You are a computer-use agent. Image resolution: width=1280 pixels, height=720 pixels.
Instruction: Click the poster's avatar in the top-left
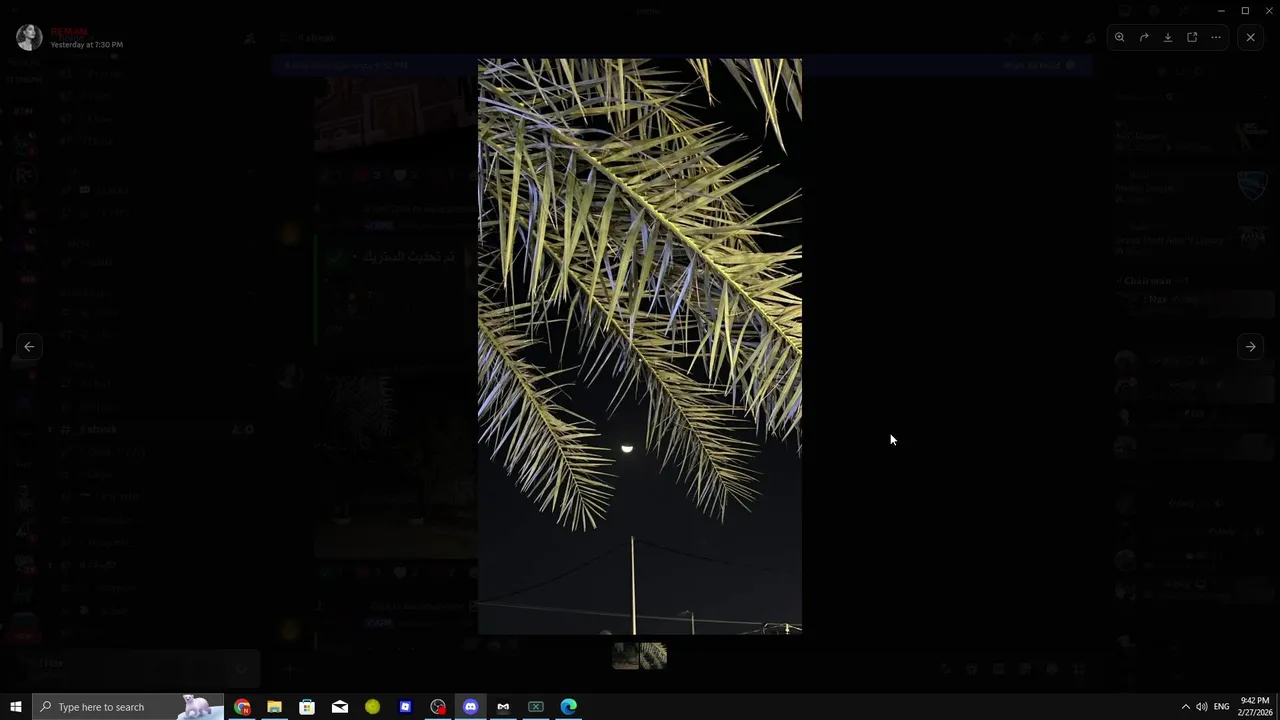tap(29, 37)
